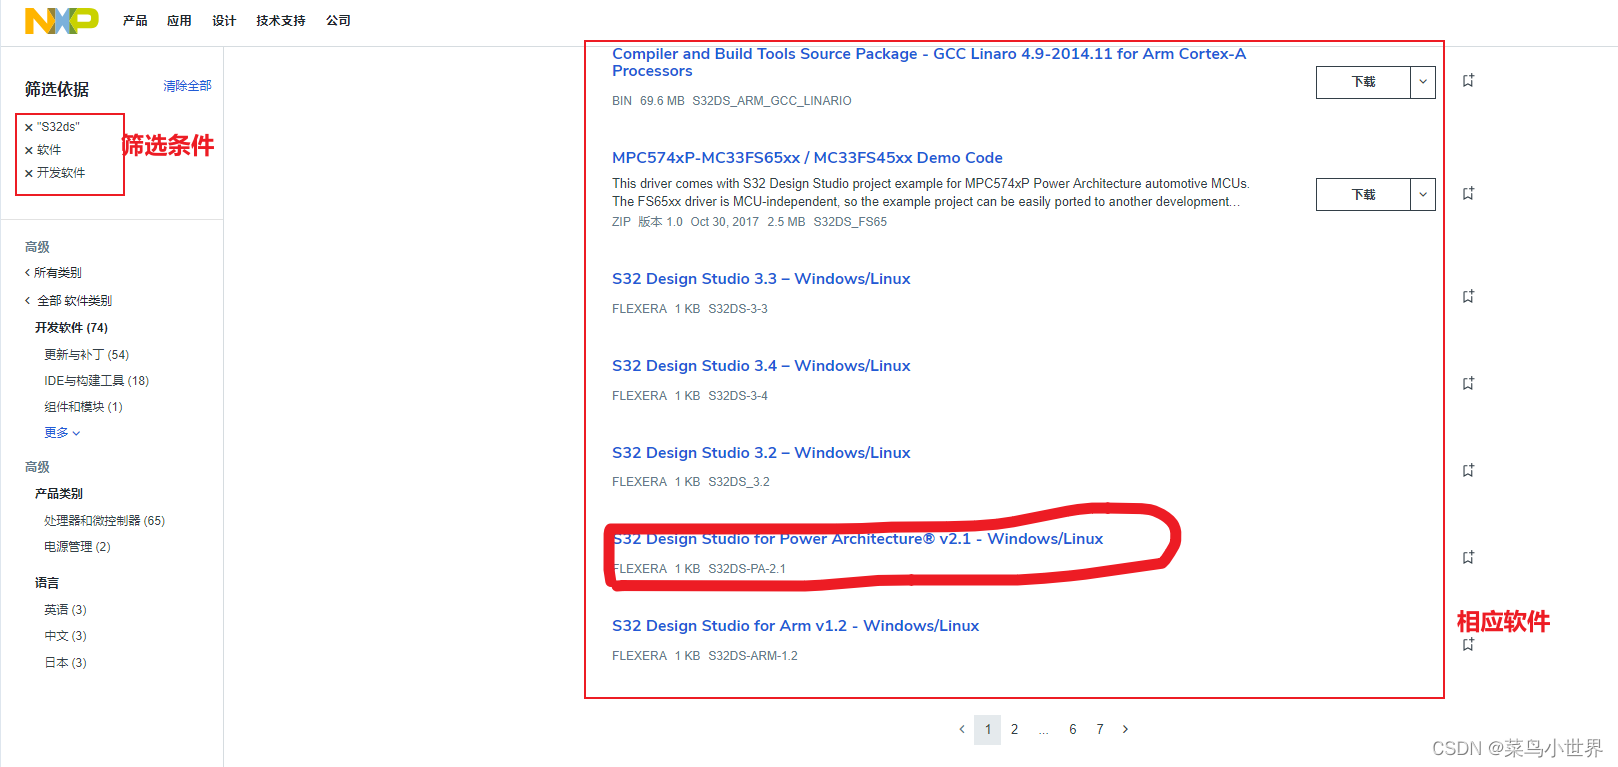
Task: Open S32 Design Studio for Power Architecture v2.1
Action: (858, 539)
